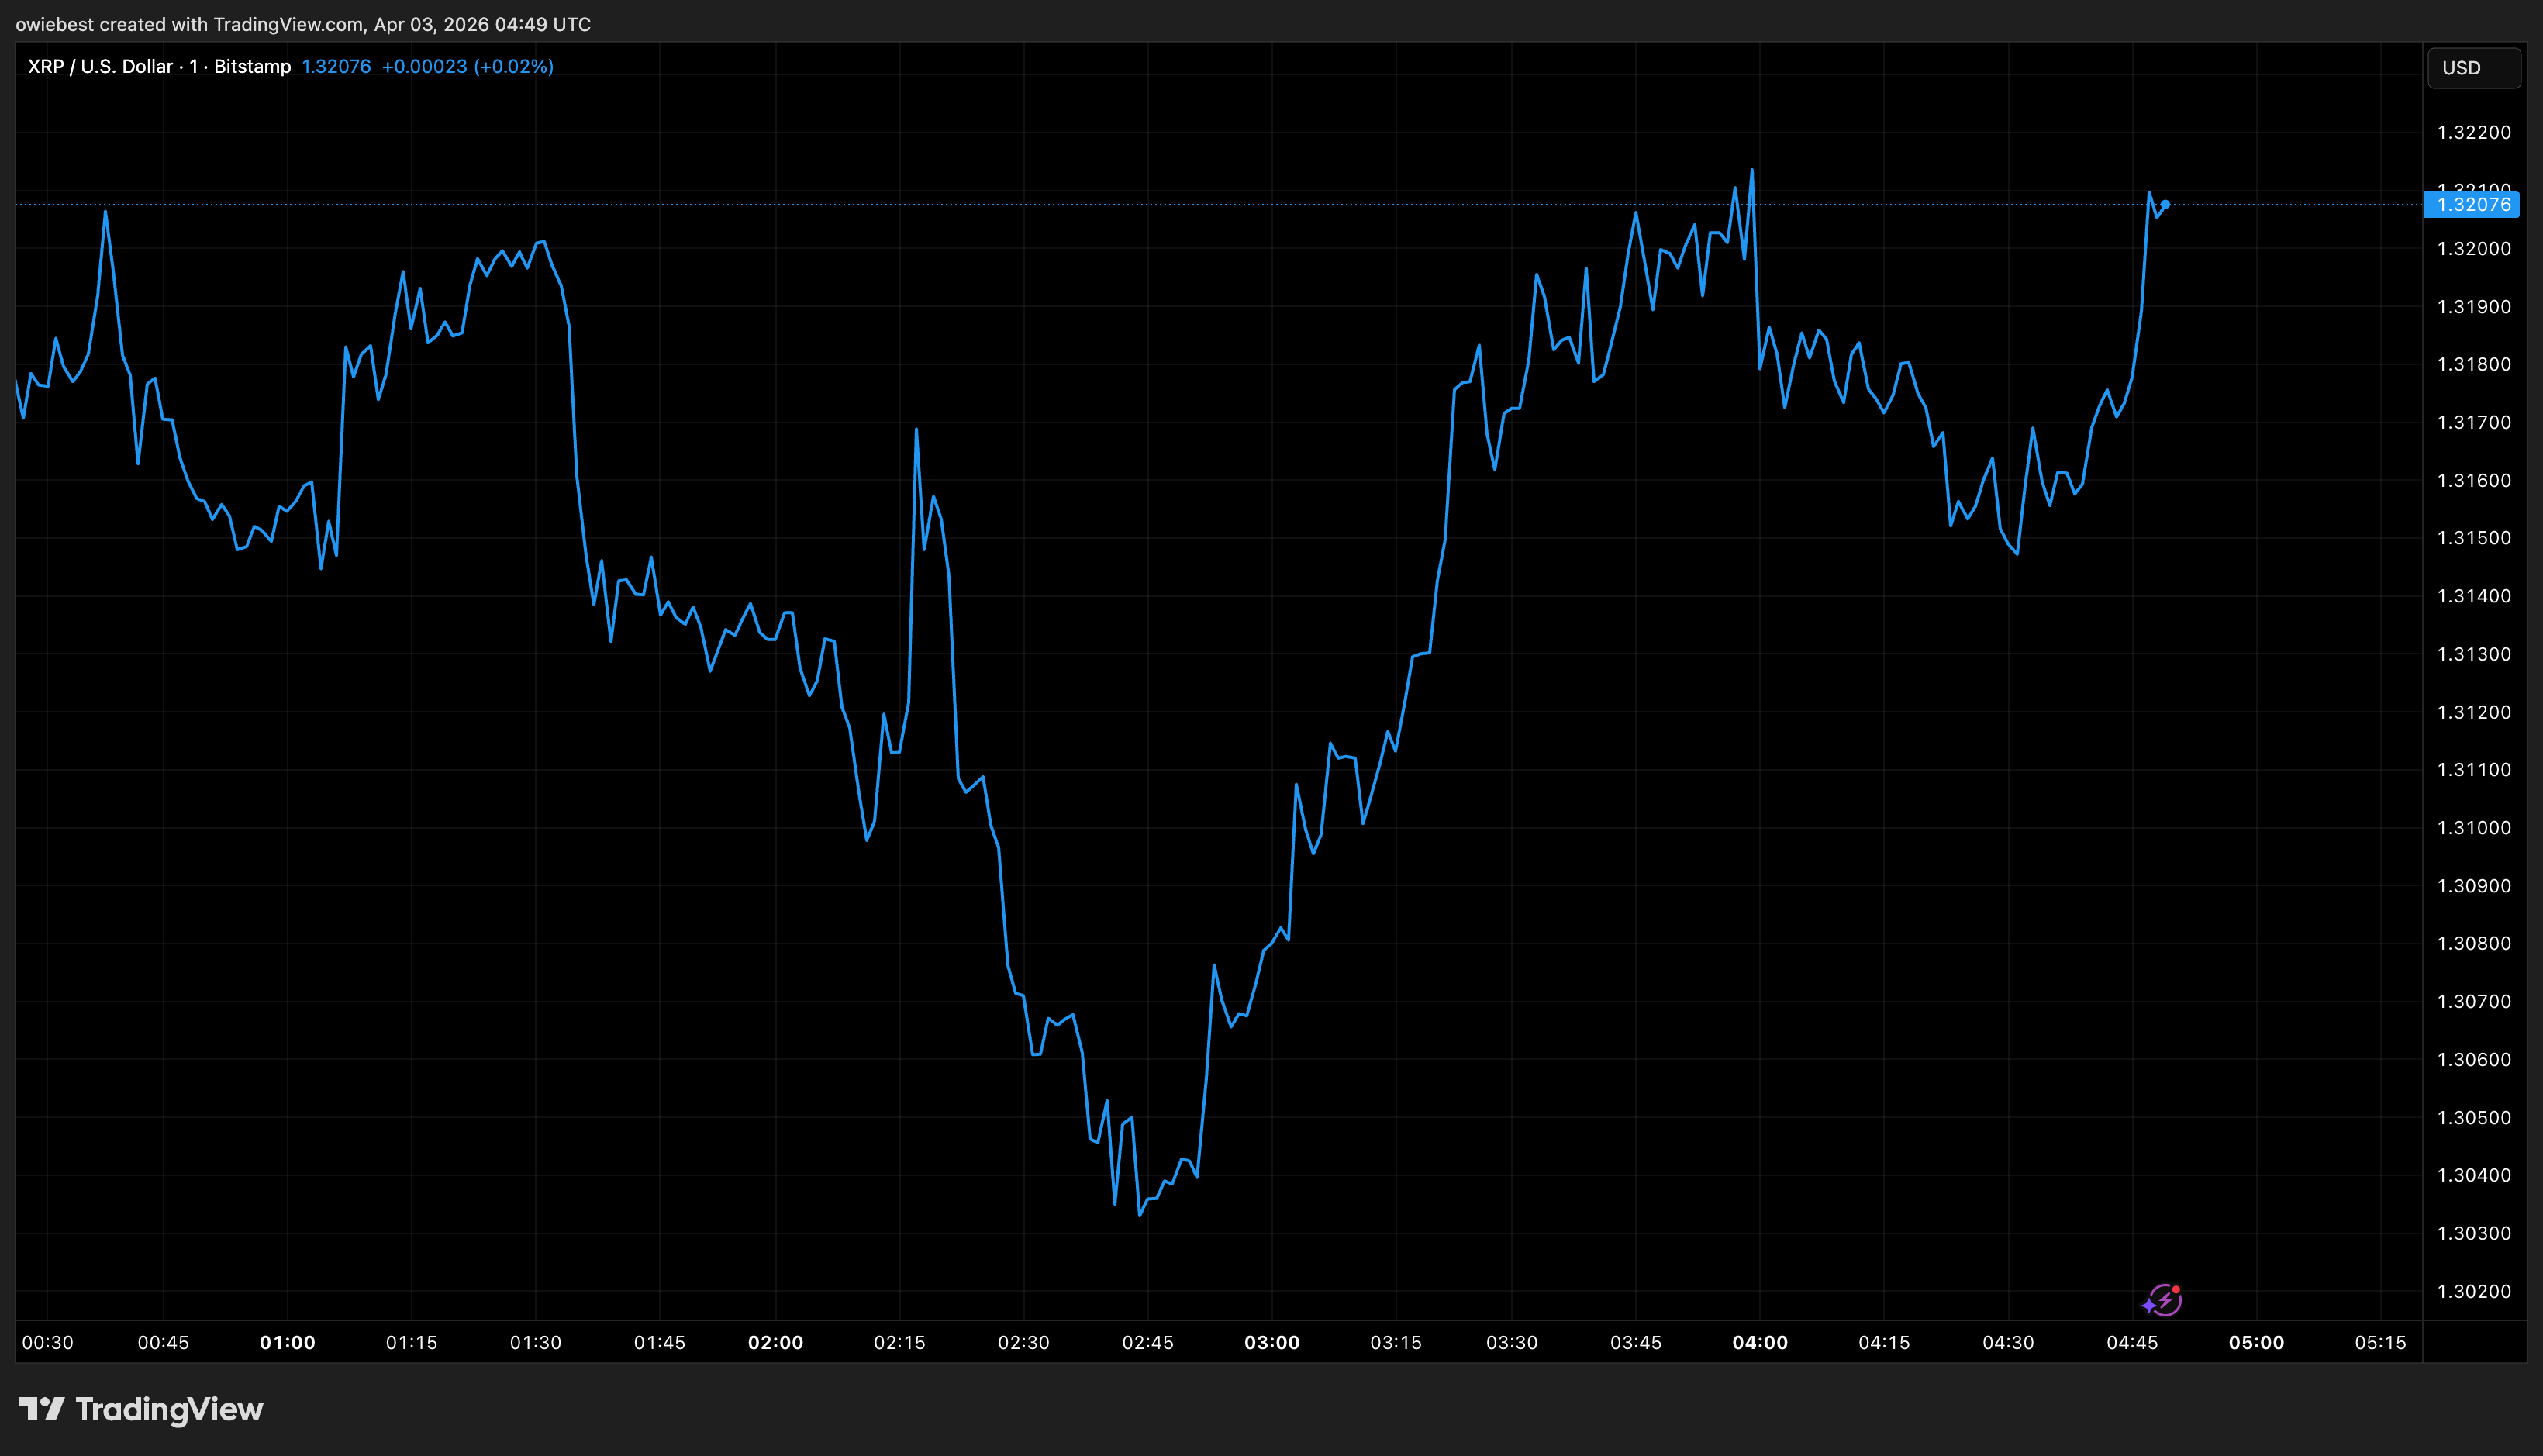Click the 05:00 label on the time axis
Viewport: 2543px width, 1456px height.
pyautogui.click(x=2256, y=1342)
